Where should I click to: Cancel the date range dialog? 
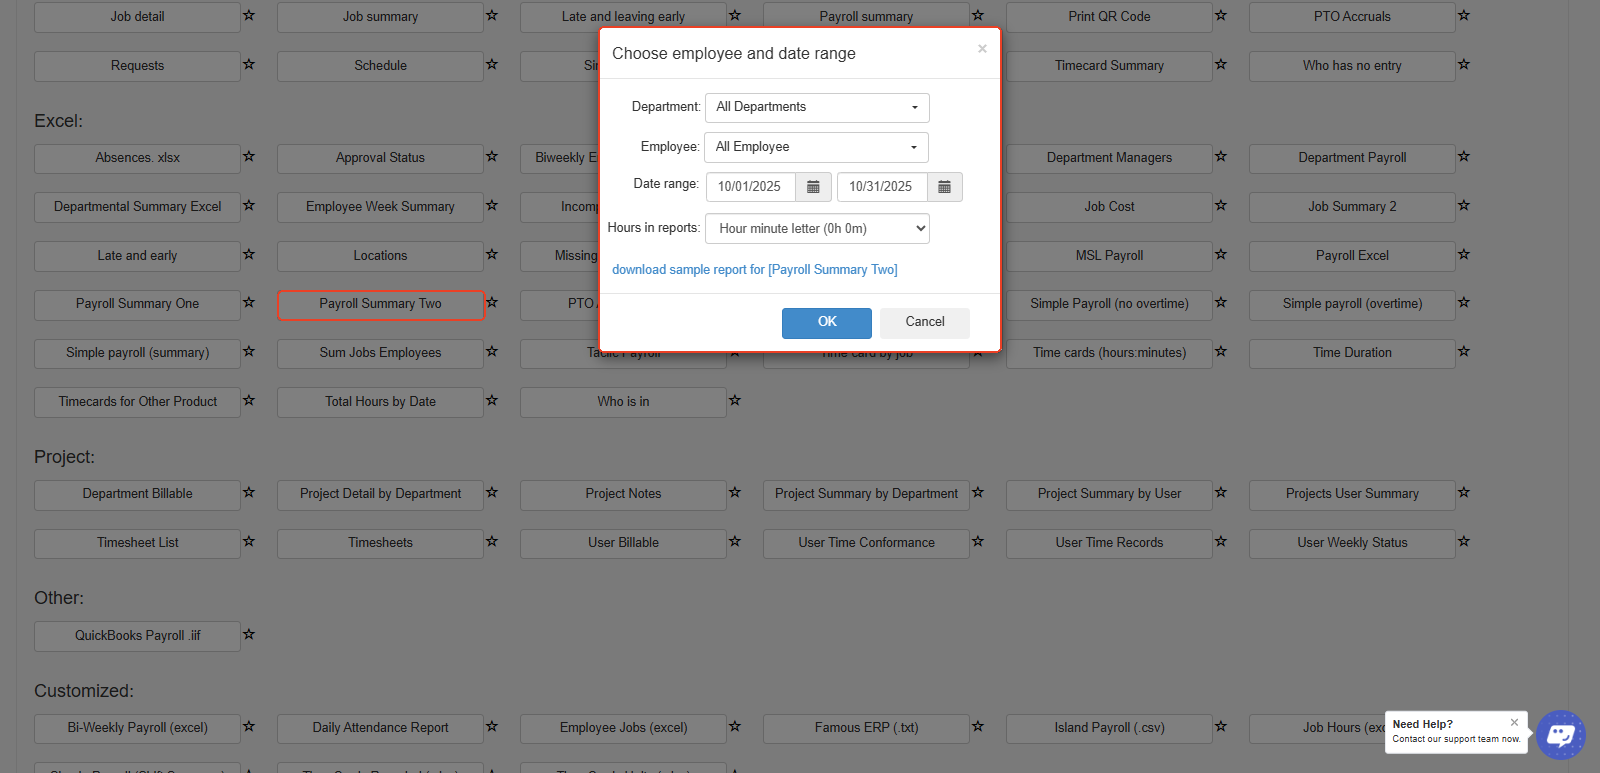point(924,322)
